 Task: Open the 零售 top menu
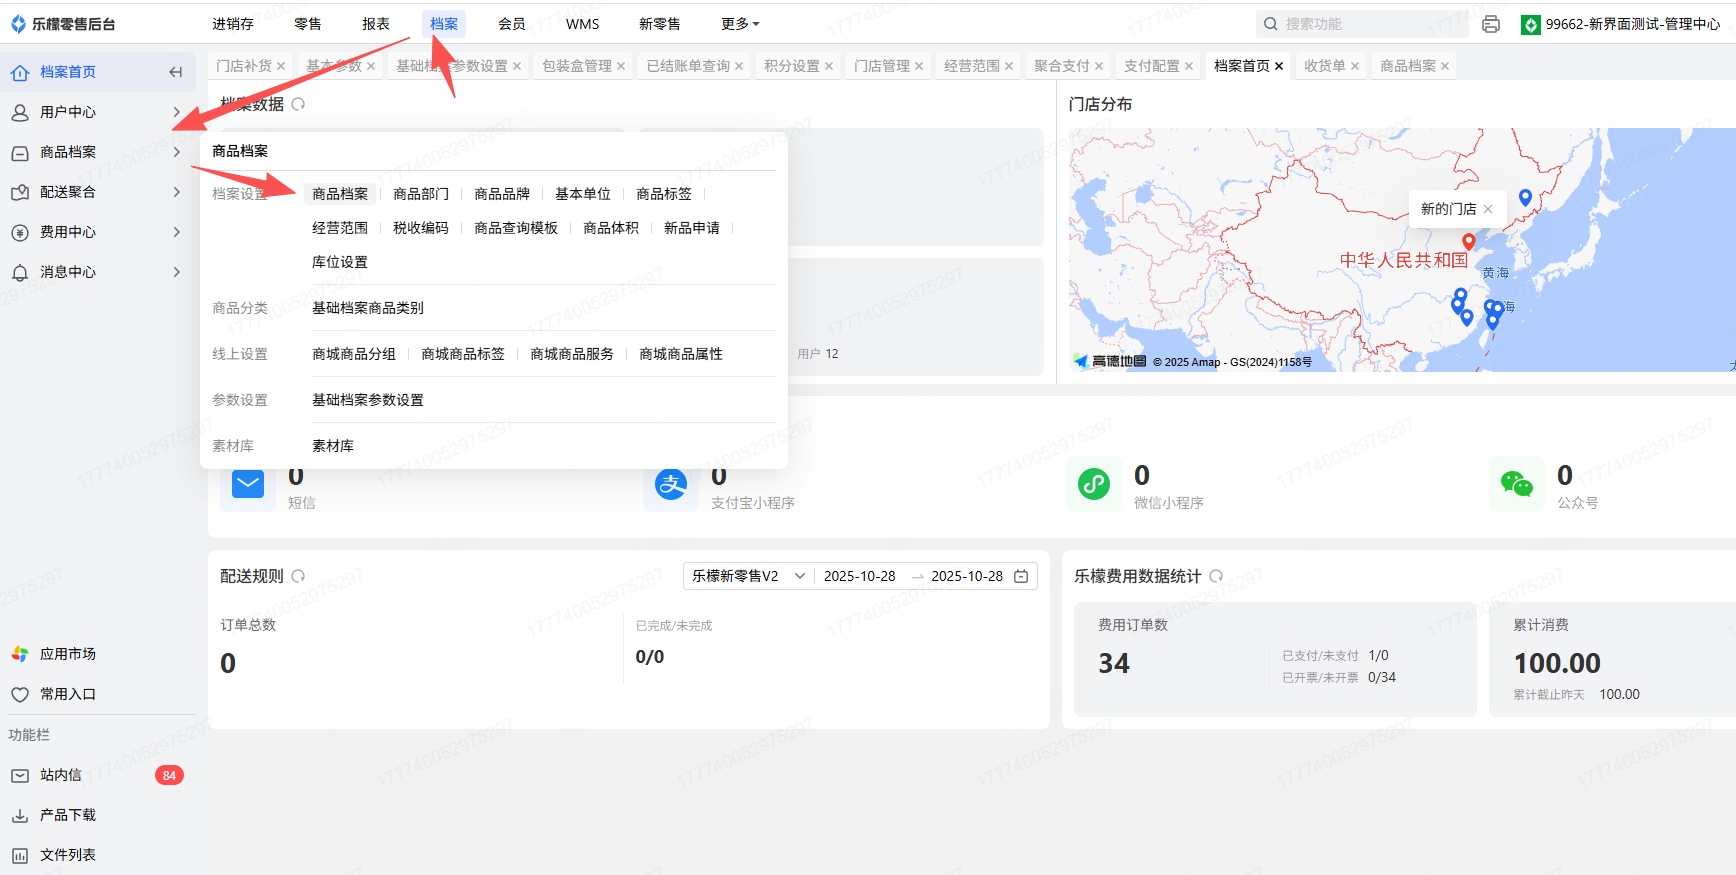pos(308,24)
